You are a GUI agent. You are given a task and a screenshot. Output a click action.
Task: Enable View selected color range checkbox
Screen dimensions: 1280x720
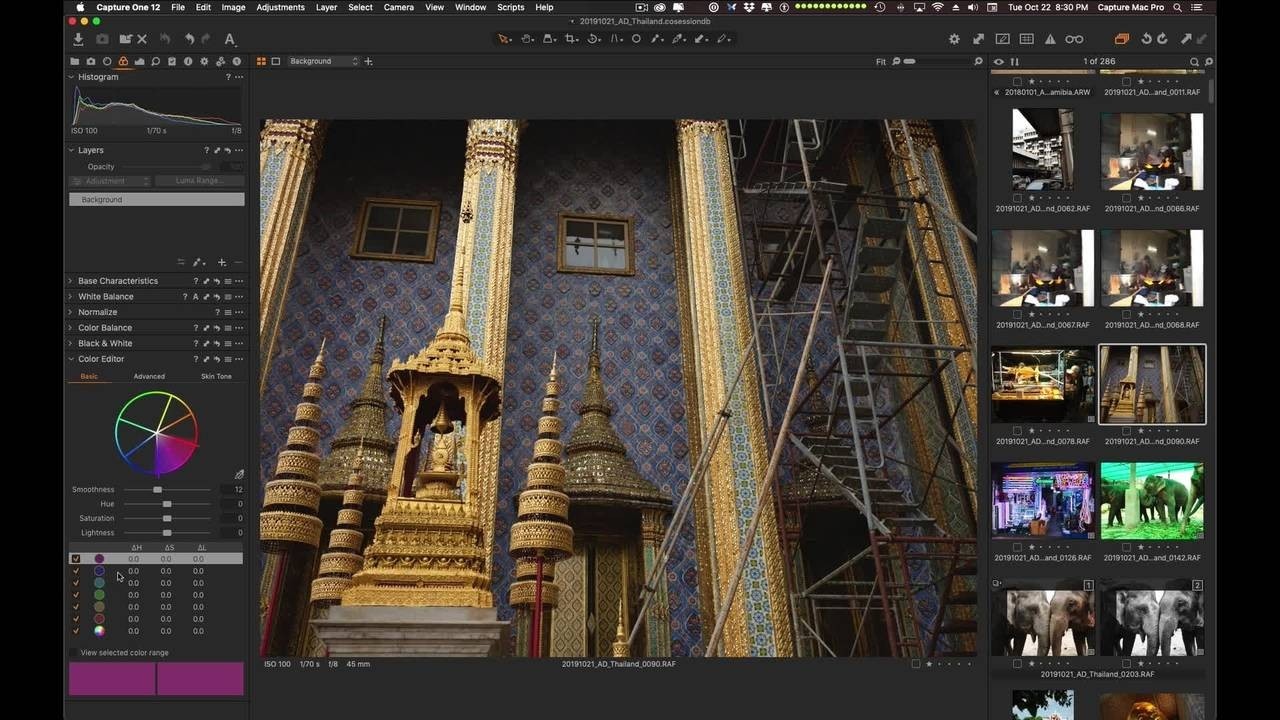[x=74, y=653]
